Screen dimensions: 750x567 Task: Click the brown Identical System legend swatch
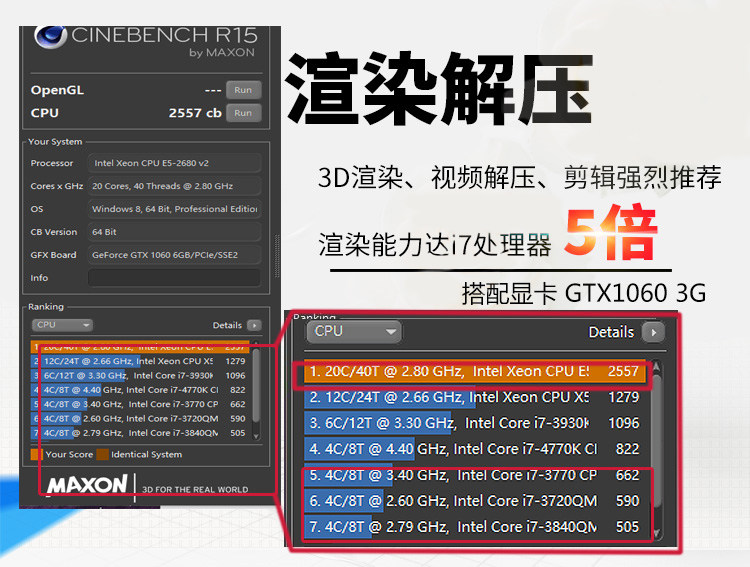coord(102,455)
